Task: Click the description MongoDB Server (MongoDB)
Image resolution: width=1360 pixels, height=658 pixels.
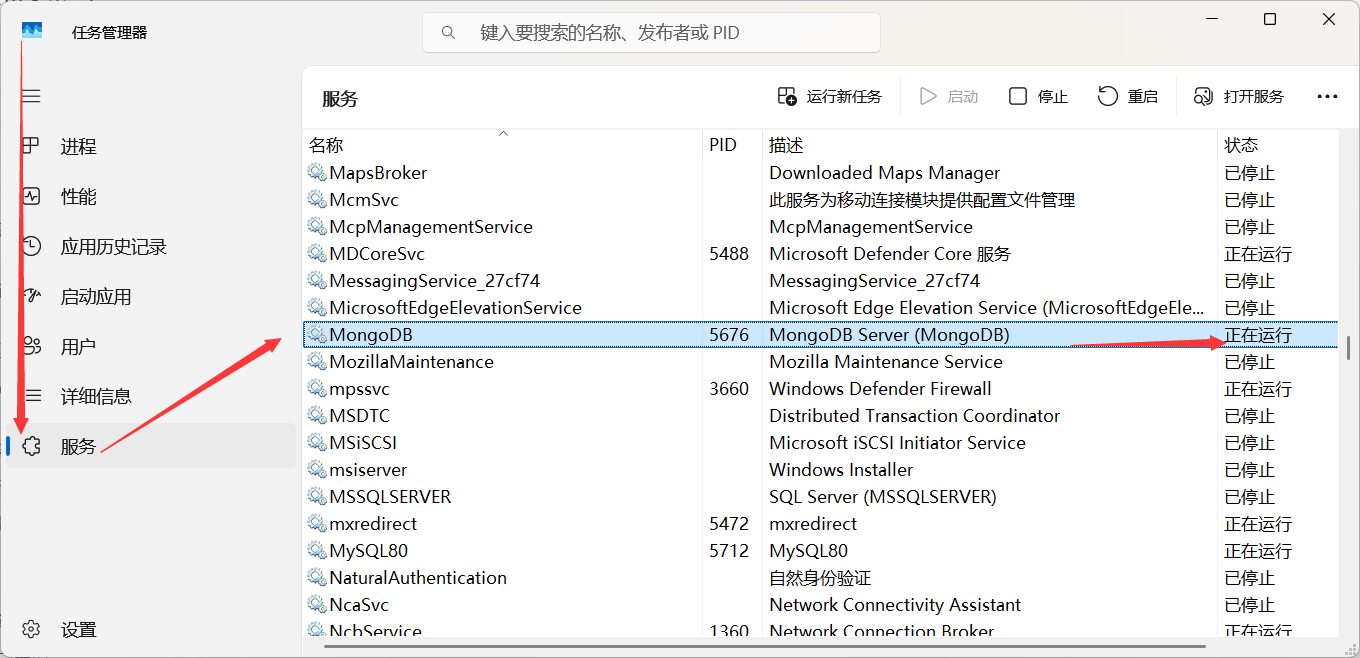Action: pyautogui.click(x=889, y=335)
